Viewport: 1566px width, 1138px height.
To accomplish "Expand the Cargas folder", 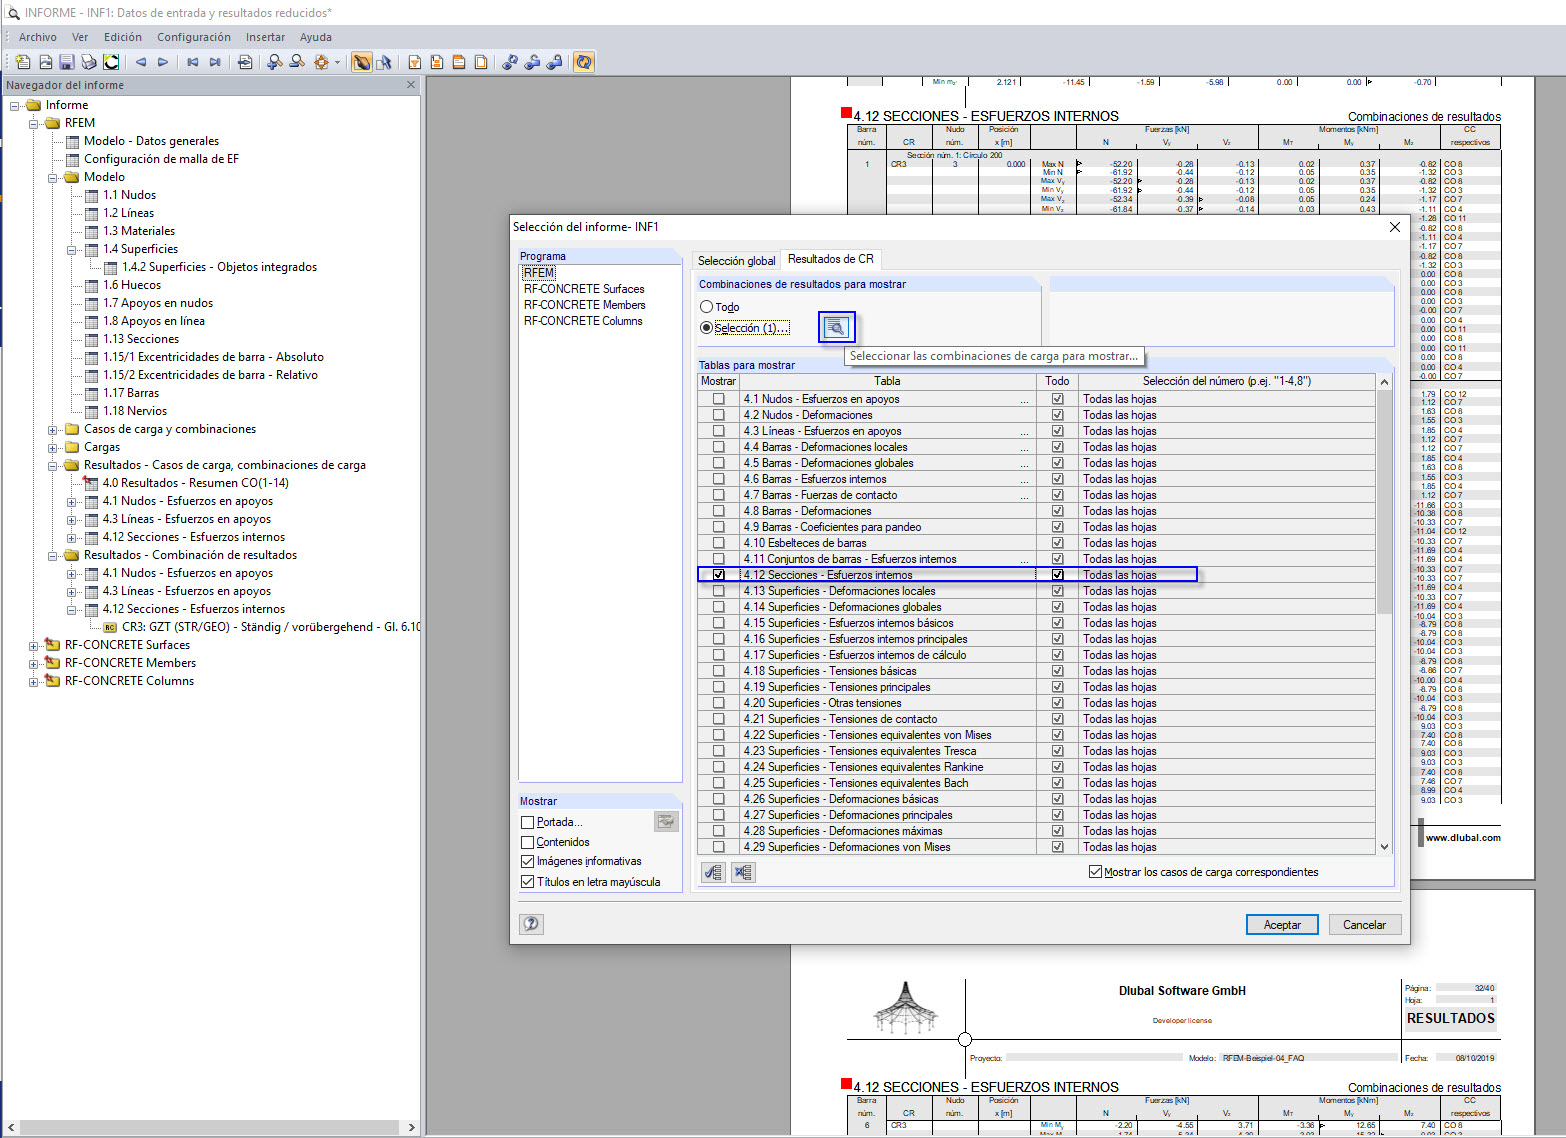I will (53, 447).
